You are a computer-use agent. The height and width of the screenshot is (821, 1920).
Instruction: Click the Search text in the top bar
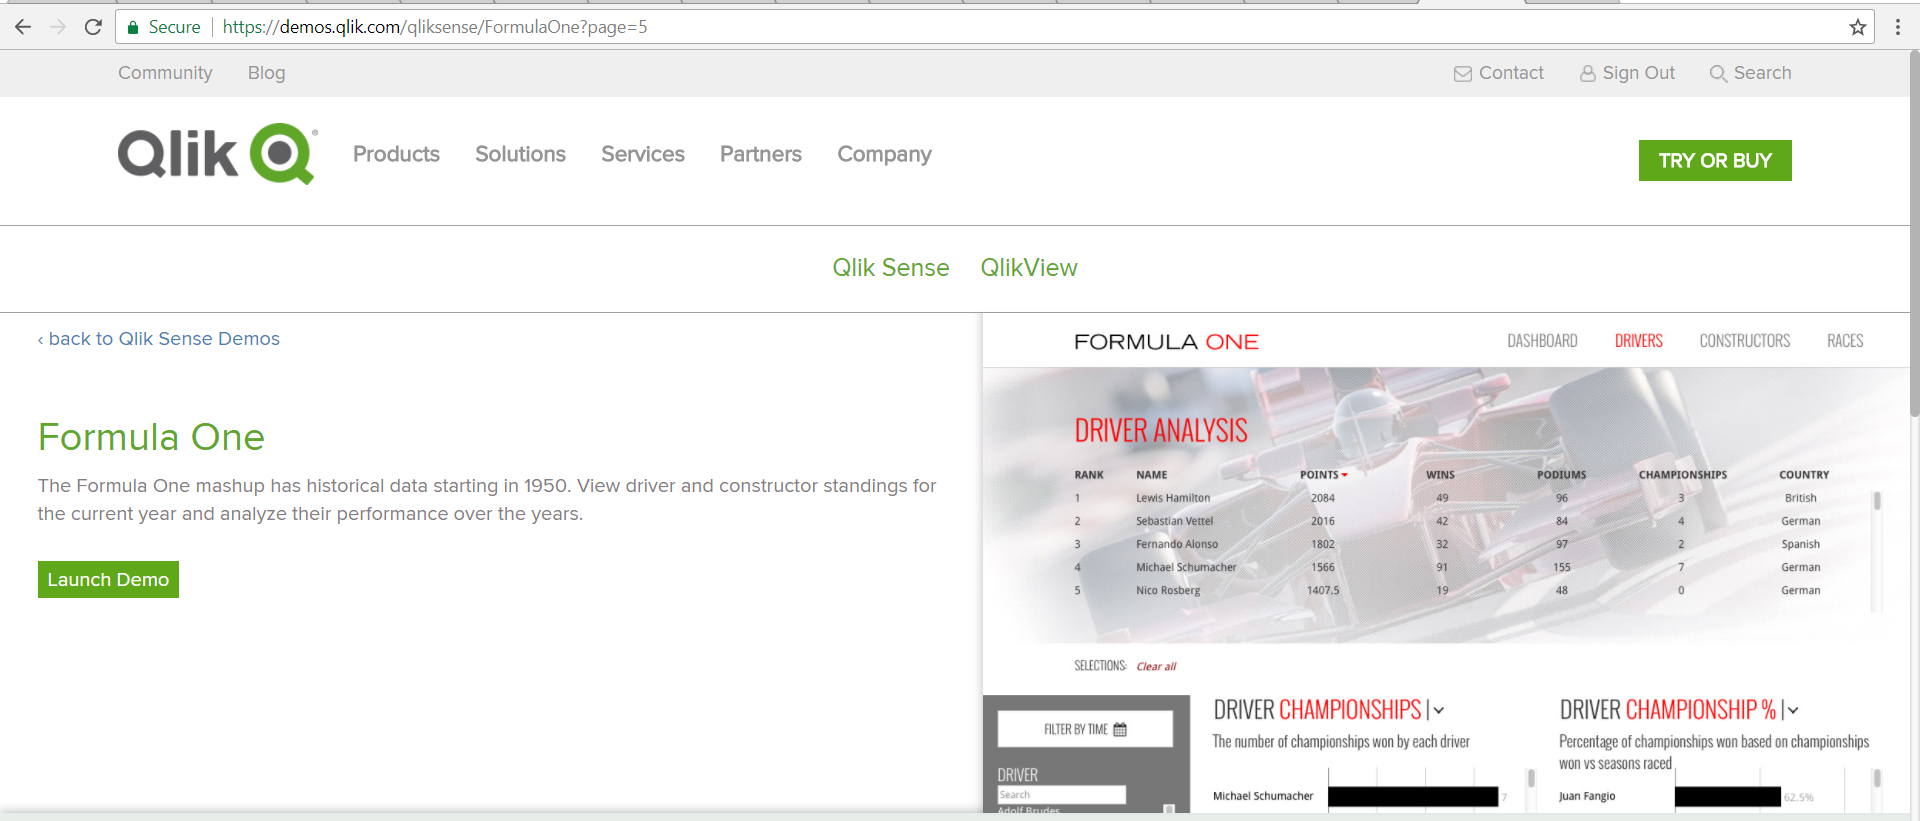tap(1762, 73)
